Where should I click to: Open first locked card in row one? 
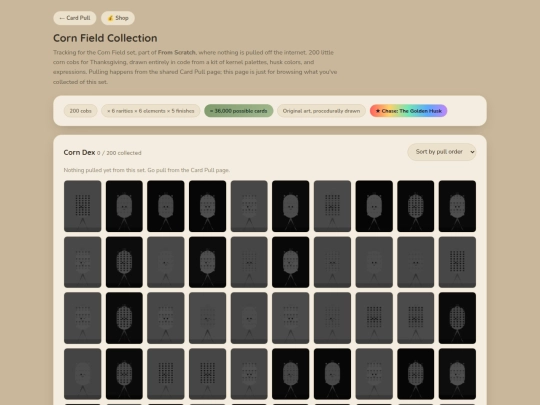click(83, 206)
